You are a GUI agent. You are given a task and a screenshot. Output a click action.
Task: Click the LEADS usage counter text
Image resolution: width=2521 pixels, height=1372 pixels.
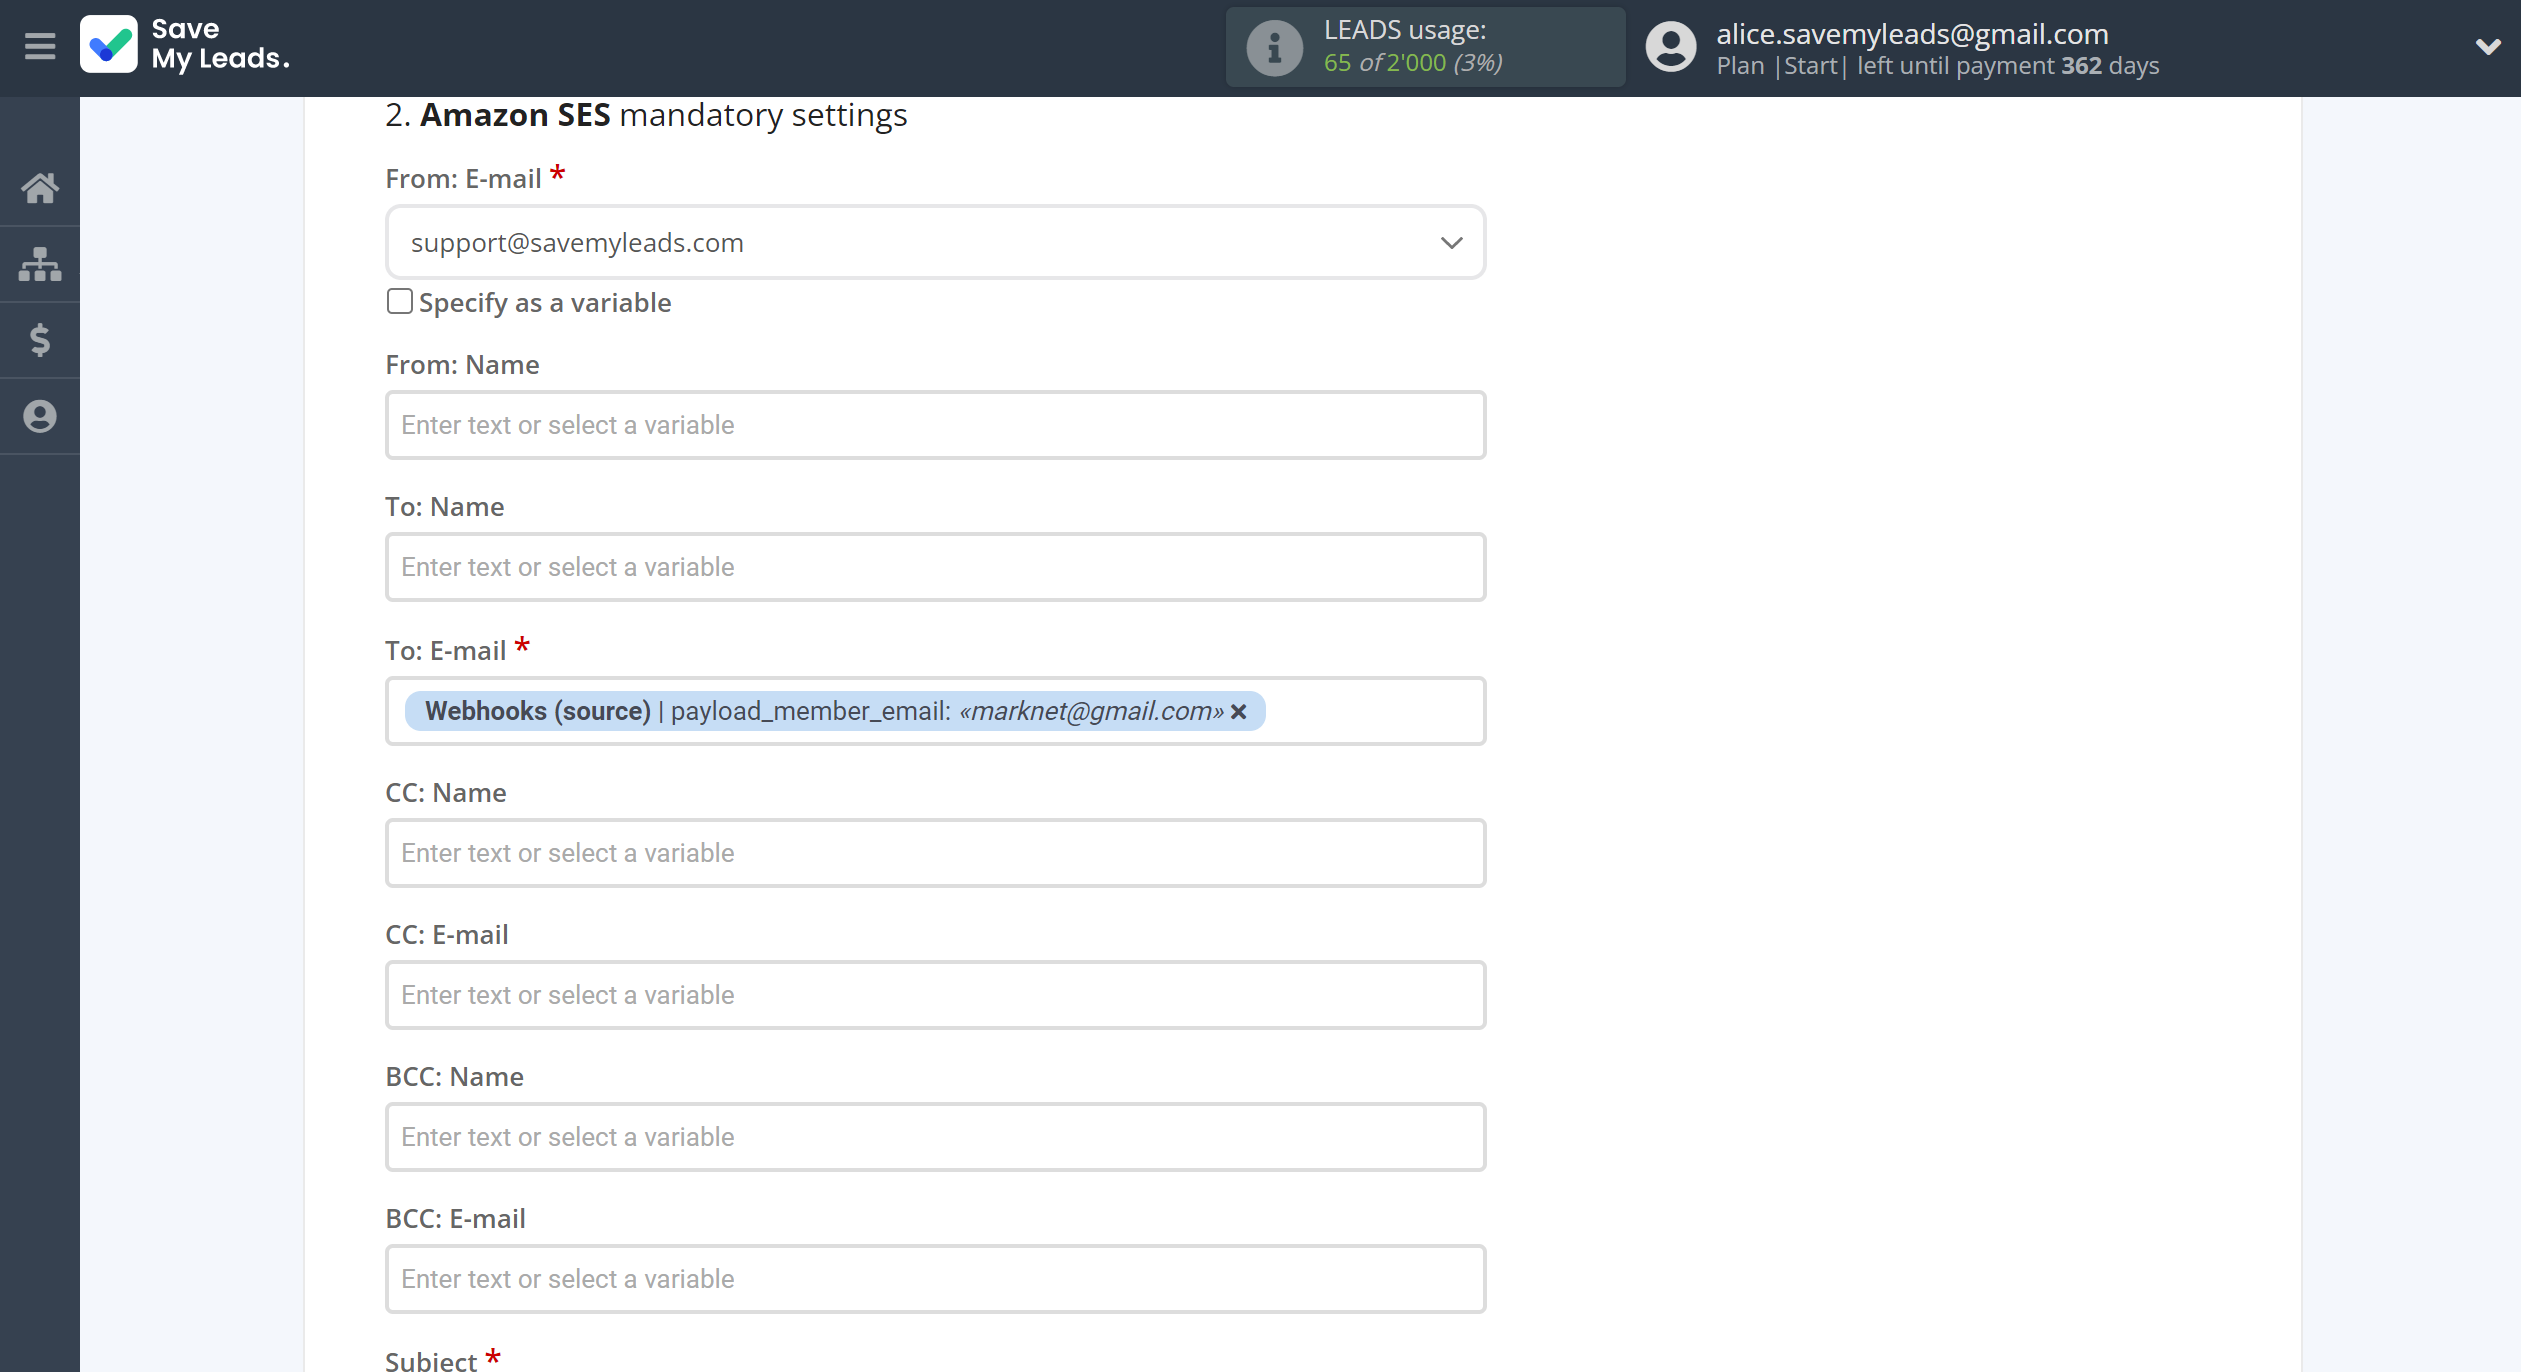click(x=1413, y=63)
